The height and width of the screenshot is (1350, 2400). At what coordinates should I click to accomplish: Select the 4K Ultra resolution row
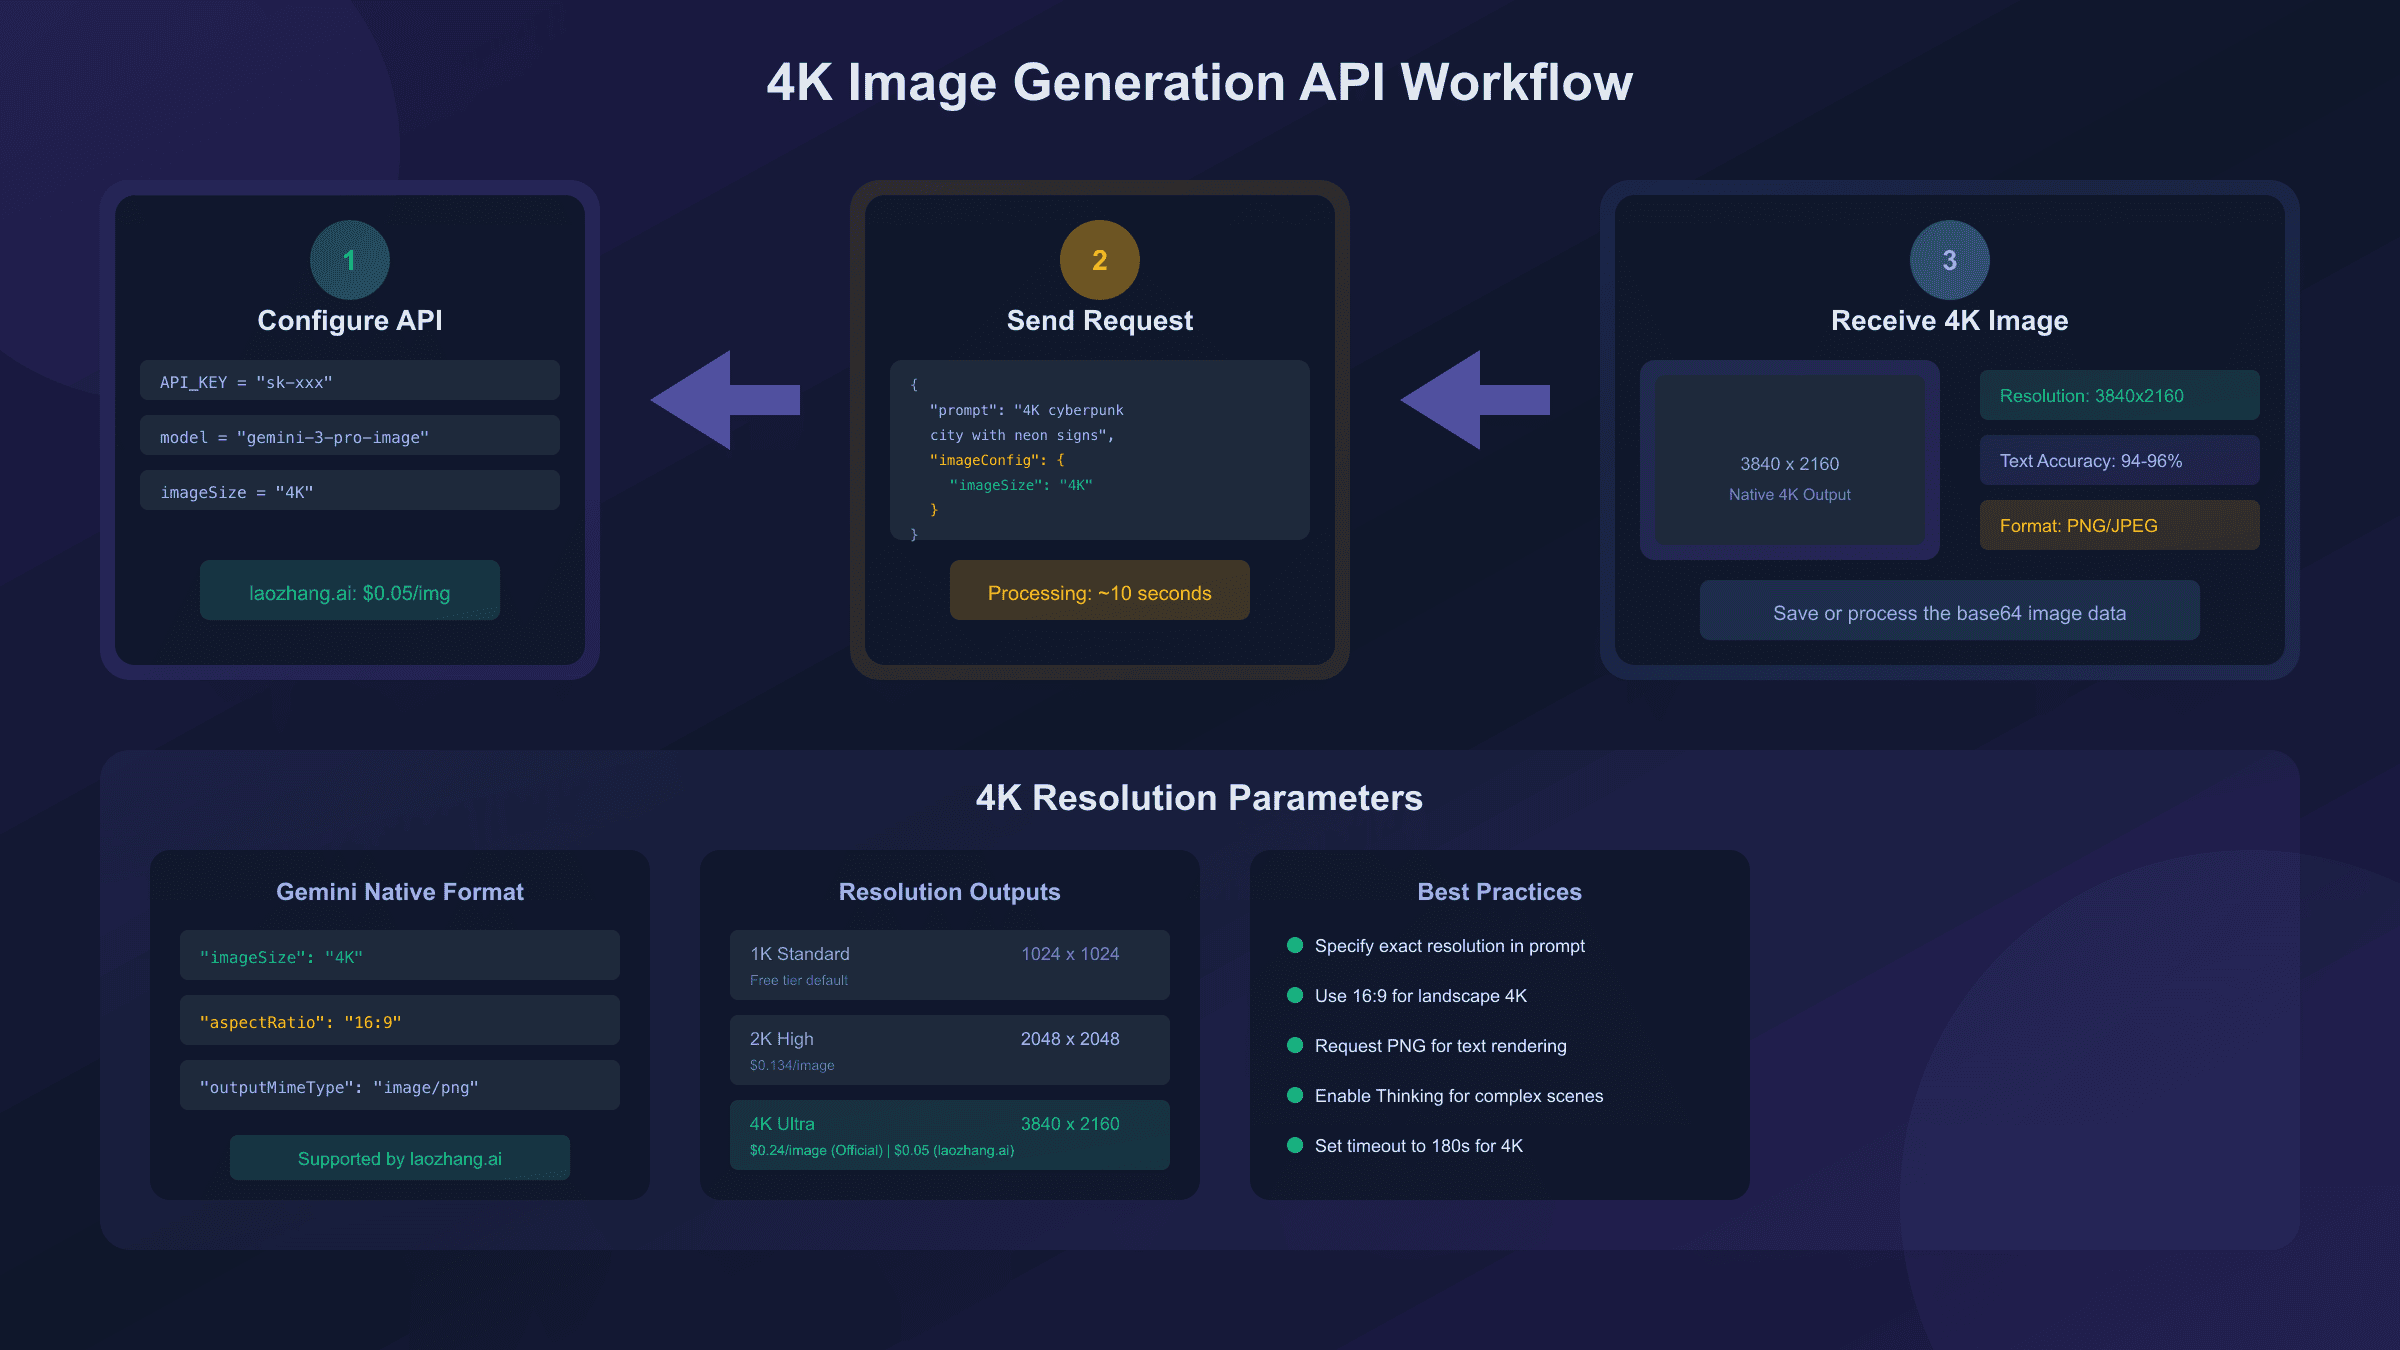tap(949, 1135)
